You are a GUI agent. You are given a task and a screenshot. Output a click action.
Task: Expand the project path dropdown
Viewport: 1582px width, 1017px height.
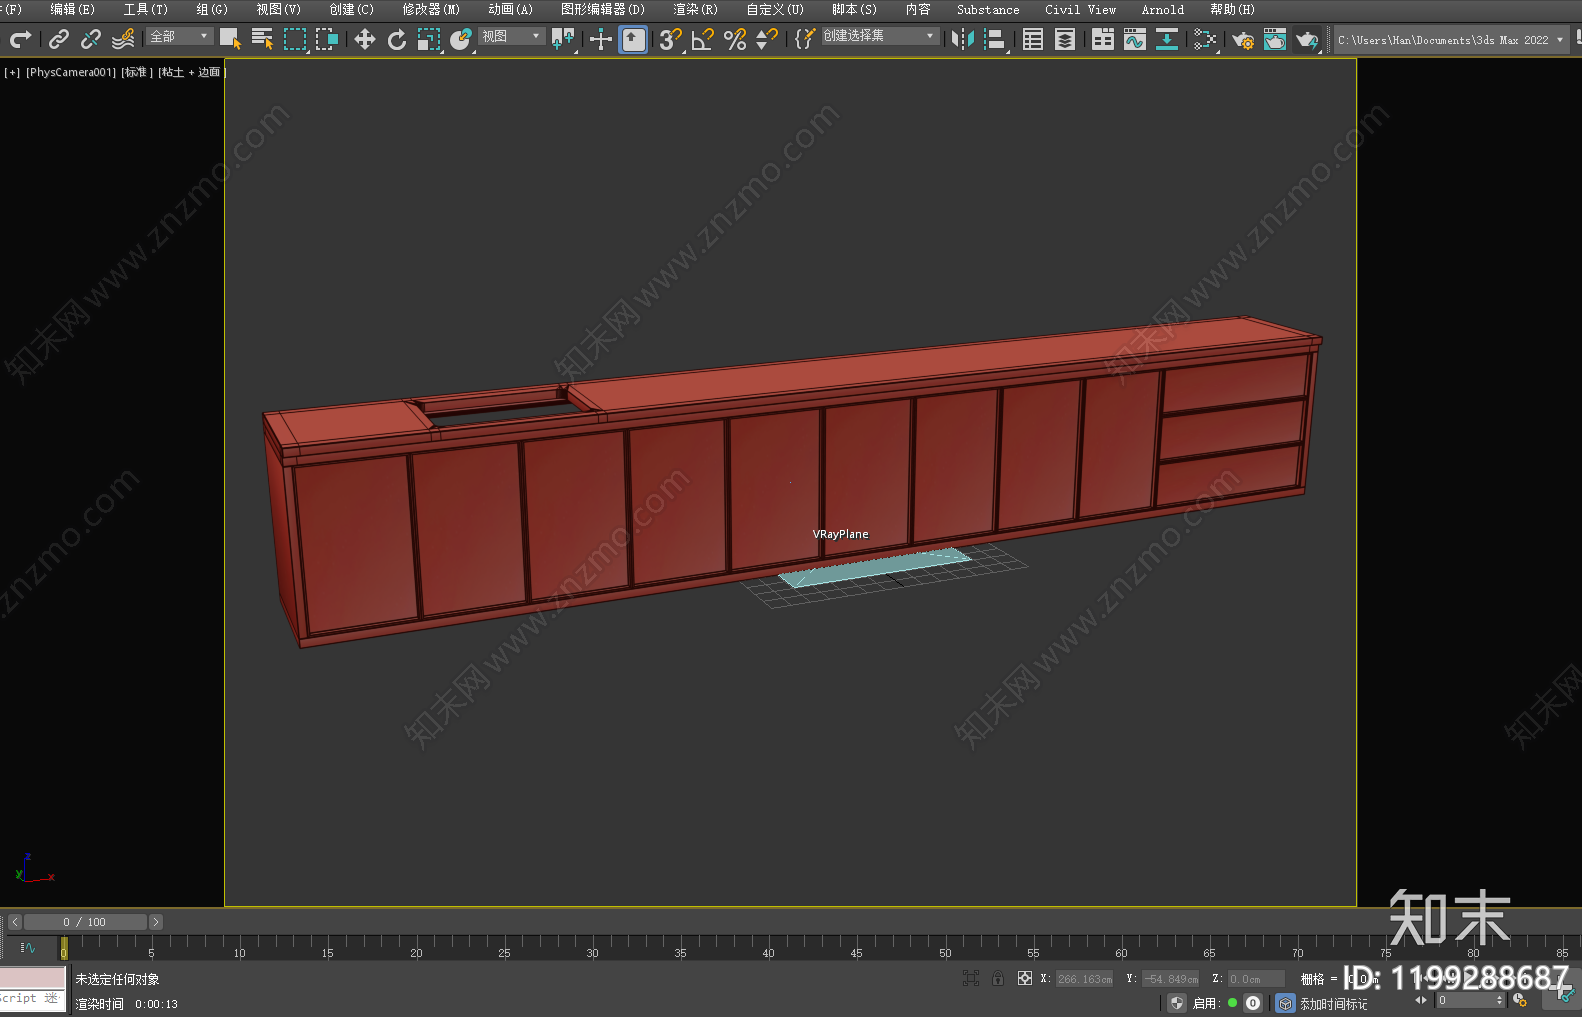pyautogui.click(x=1559, y=40)
